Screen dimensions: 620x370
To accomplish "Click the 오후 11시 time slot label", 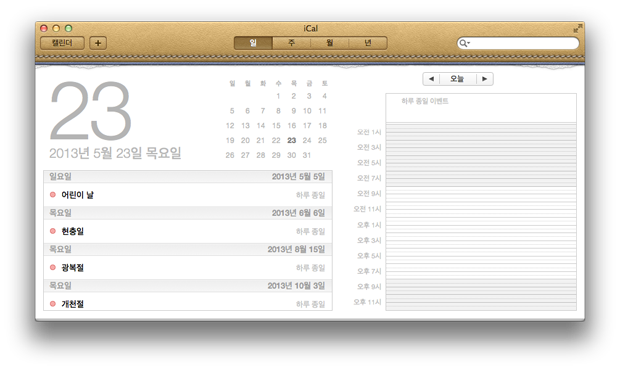I will point(367,302).
